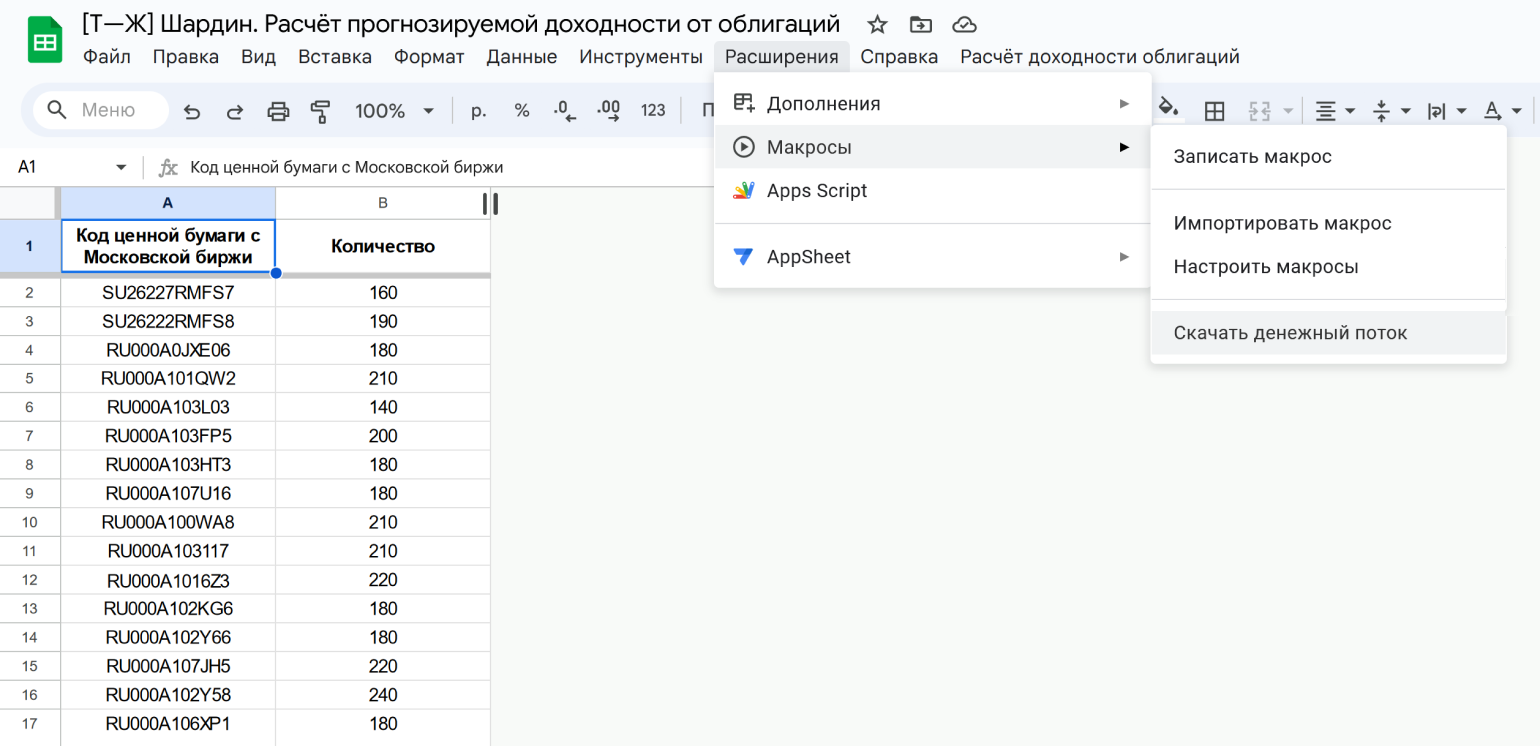
Task: Open the Name Box dropdown arrow
Action: coord(121,167)
